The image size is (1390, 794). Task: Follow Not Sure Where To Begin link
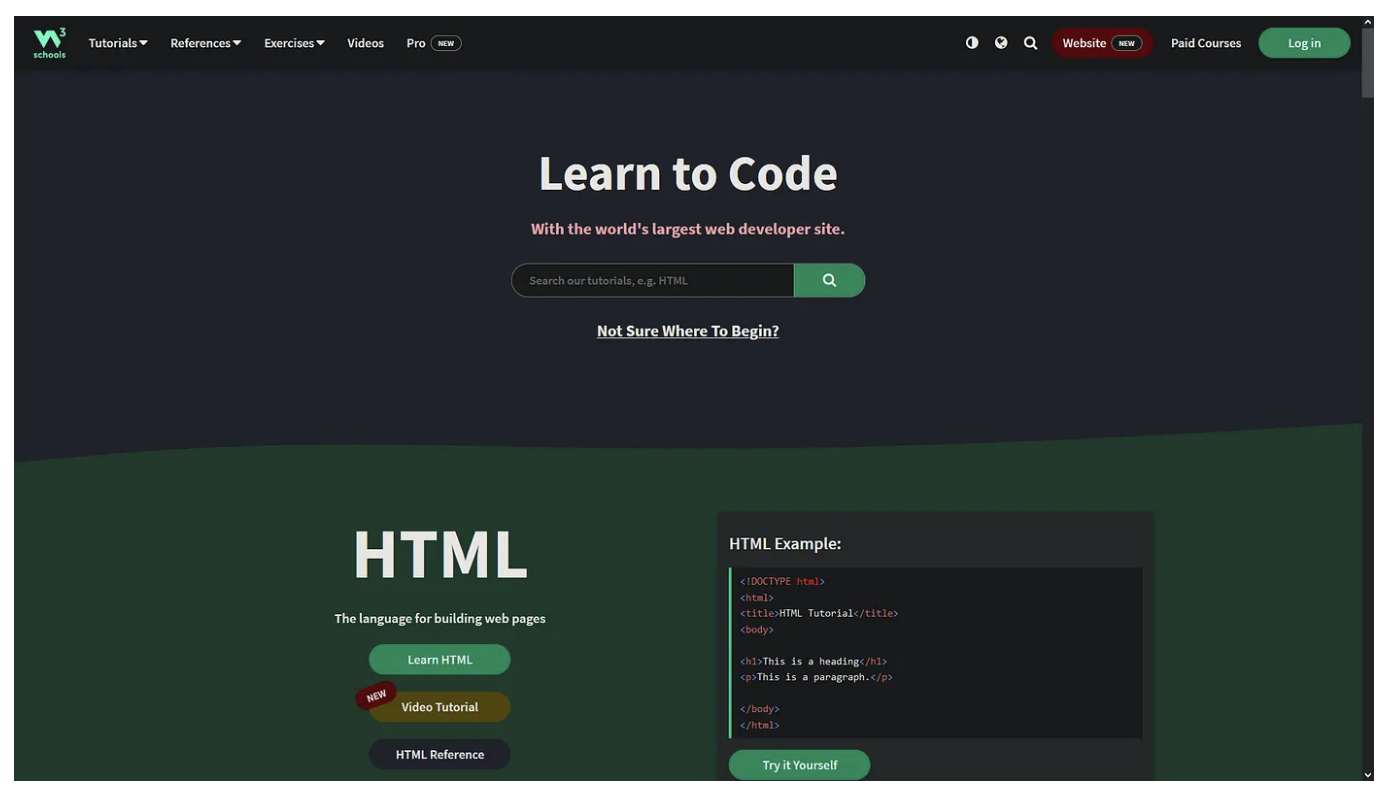tap(688, 331)
